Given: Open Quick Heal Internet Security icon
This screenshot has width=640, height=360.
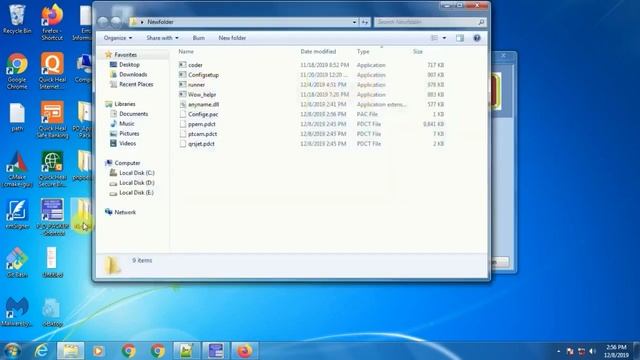Looking at the screenshot, I should click(52, 71).
